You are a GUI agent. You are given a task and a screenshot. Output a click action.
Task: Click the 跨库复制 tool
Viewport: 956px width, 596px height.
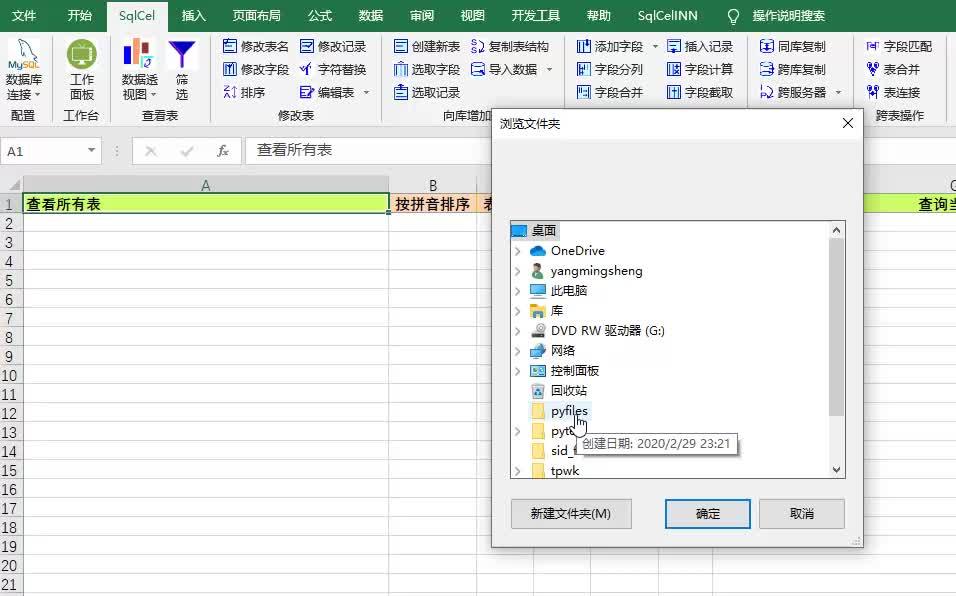[793, 69]
